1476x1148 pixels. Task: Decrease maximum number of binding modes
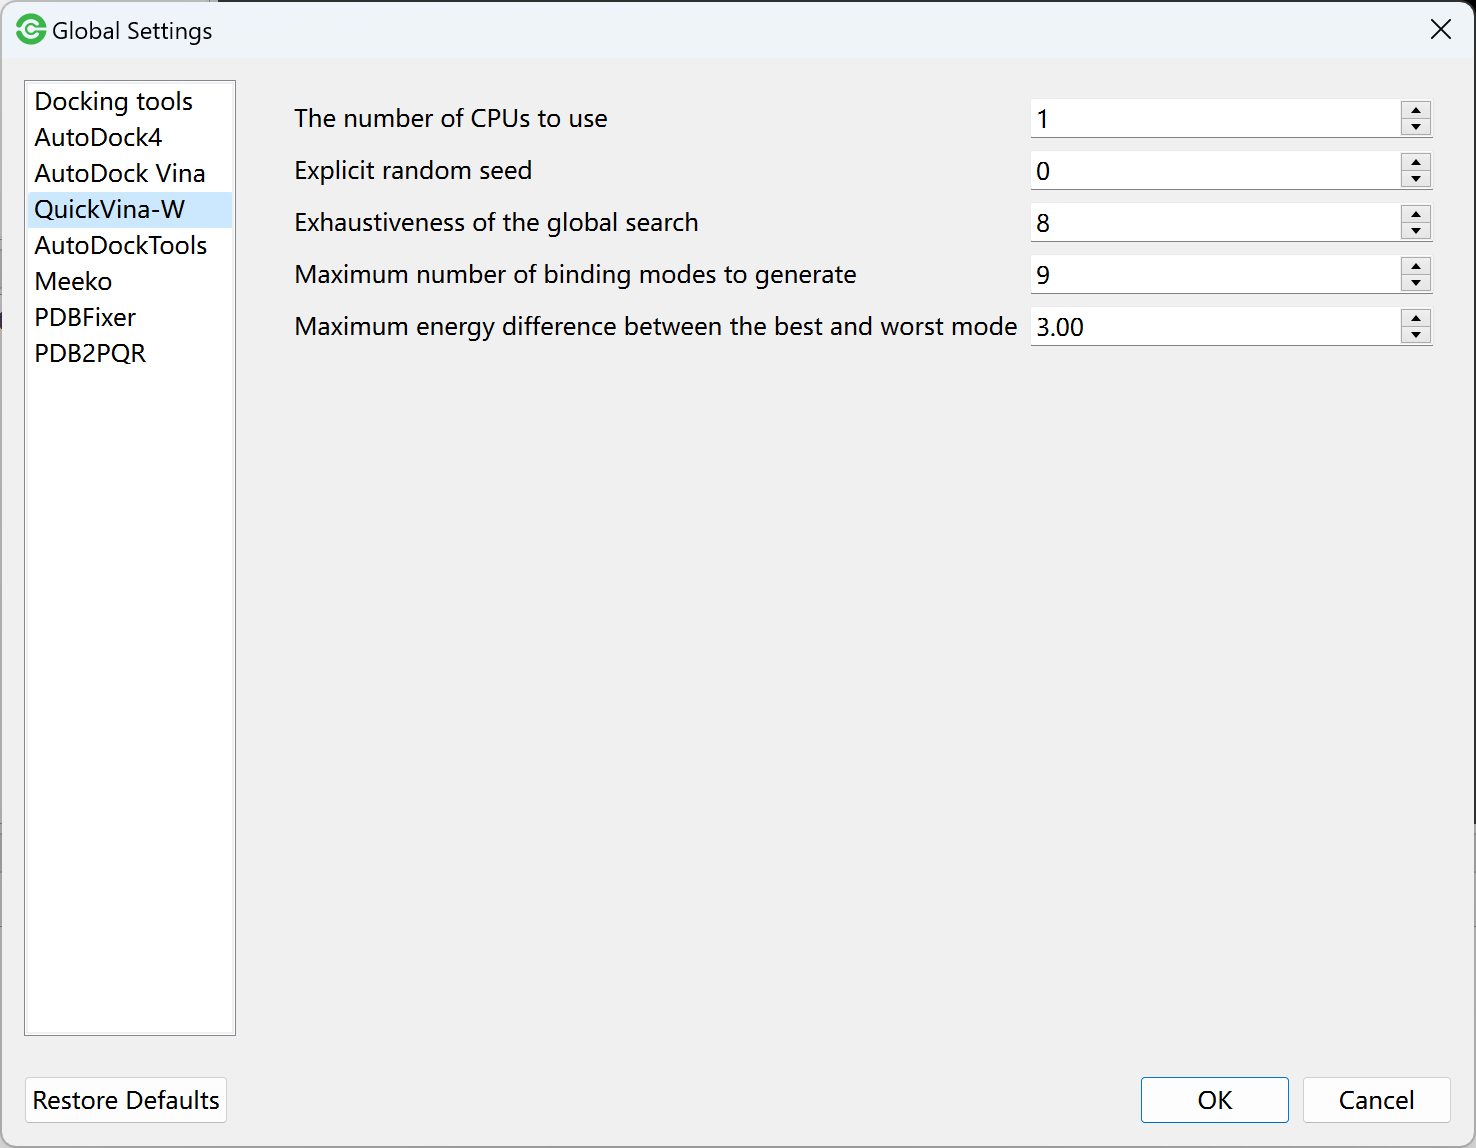click(1416, 283)
